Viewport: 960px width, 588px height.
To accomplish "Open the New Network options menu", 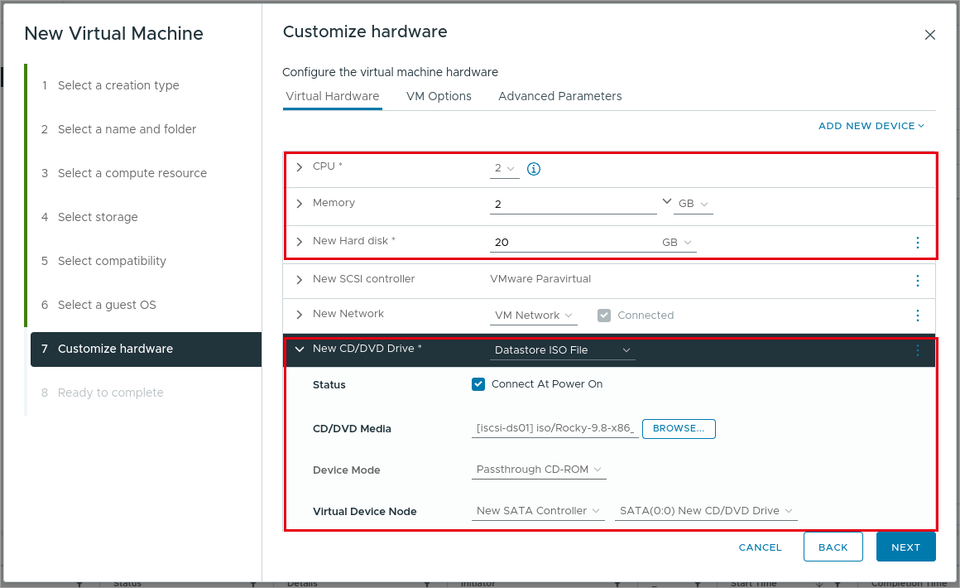I will [917, 315].
